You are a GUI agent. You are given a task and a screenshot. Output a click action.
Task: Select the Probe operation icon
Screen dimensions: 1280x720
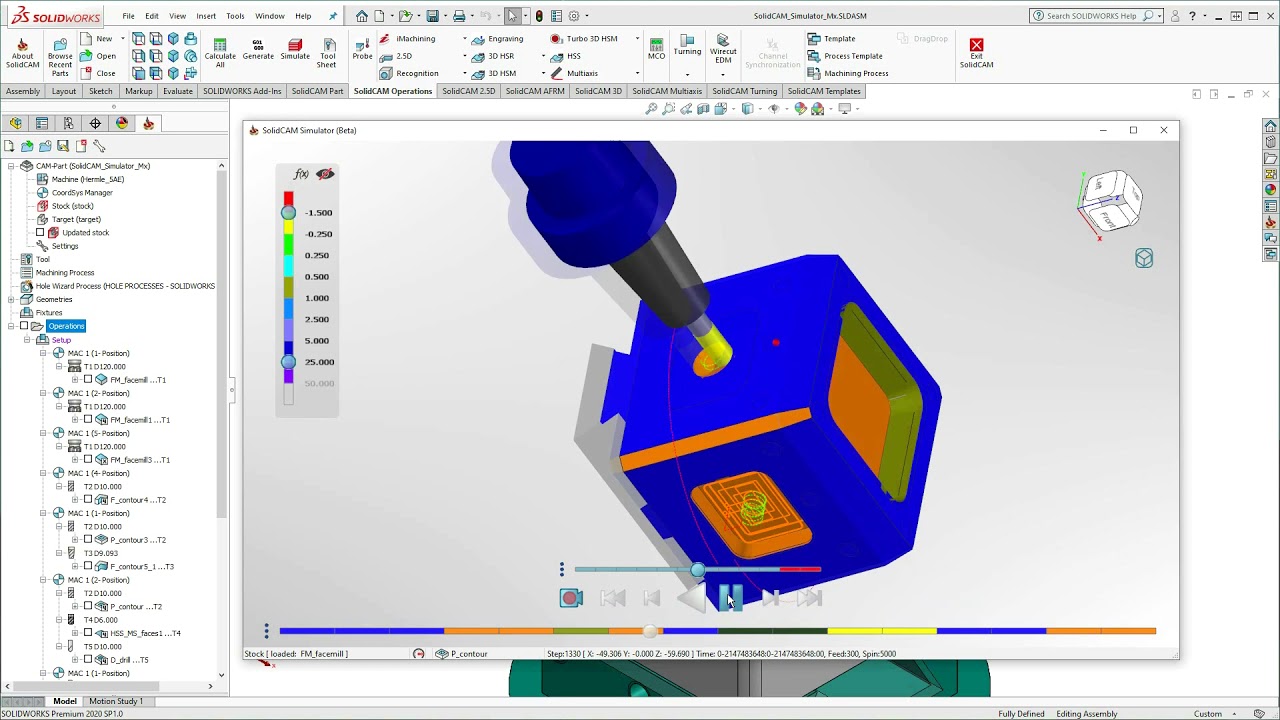[362, 44]
